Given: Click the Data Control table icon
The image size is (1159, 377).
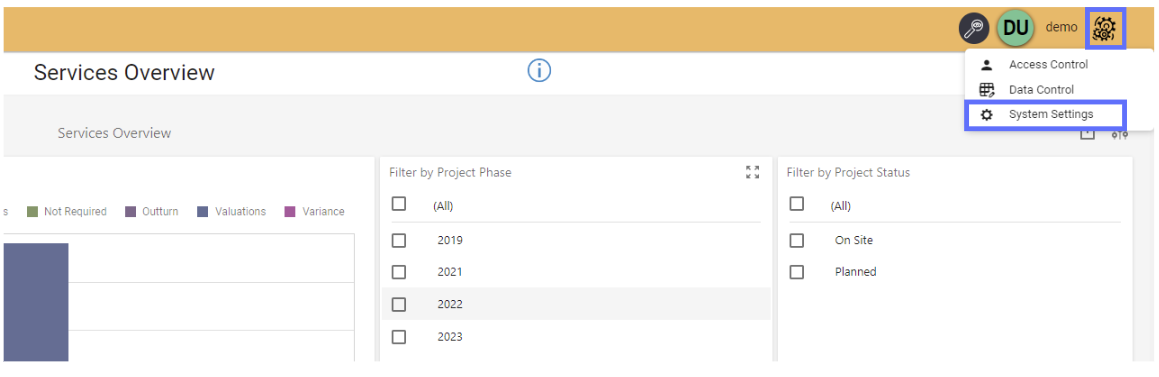Looking at the screenshot, I should (x=986, y=89).
